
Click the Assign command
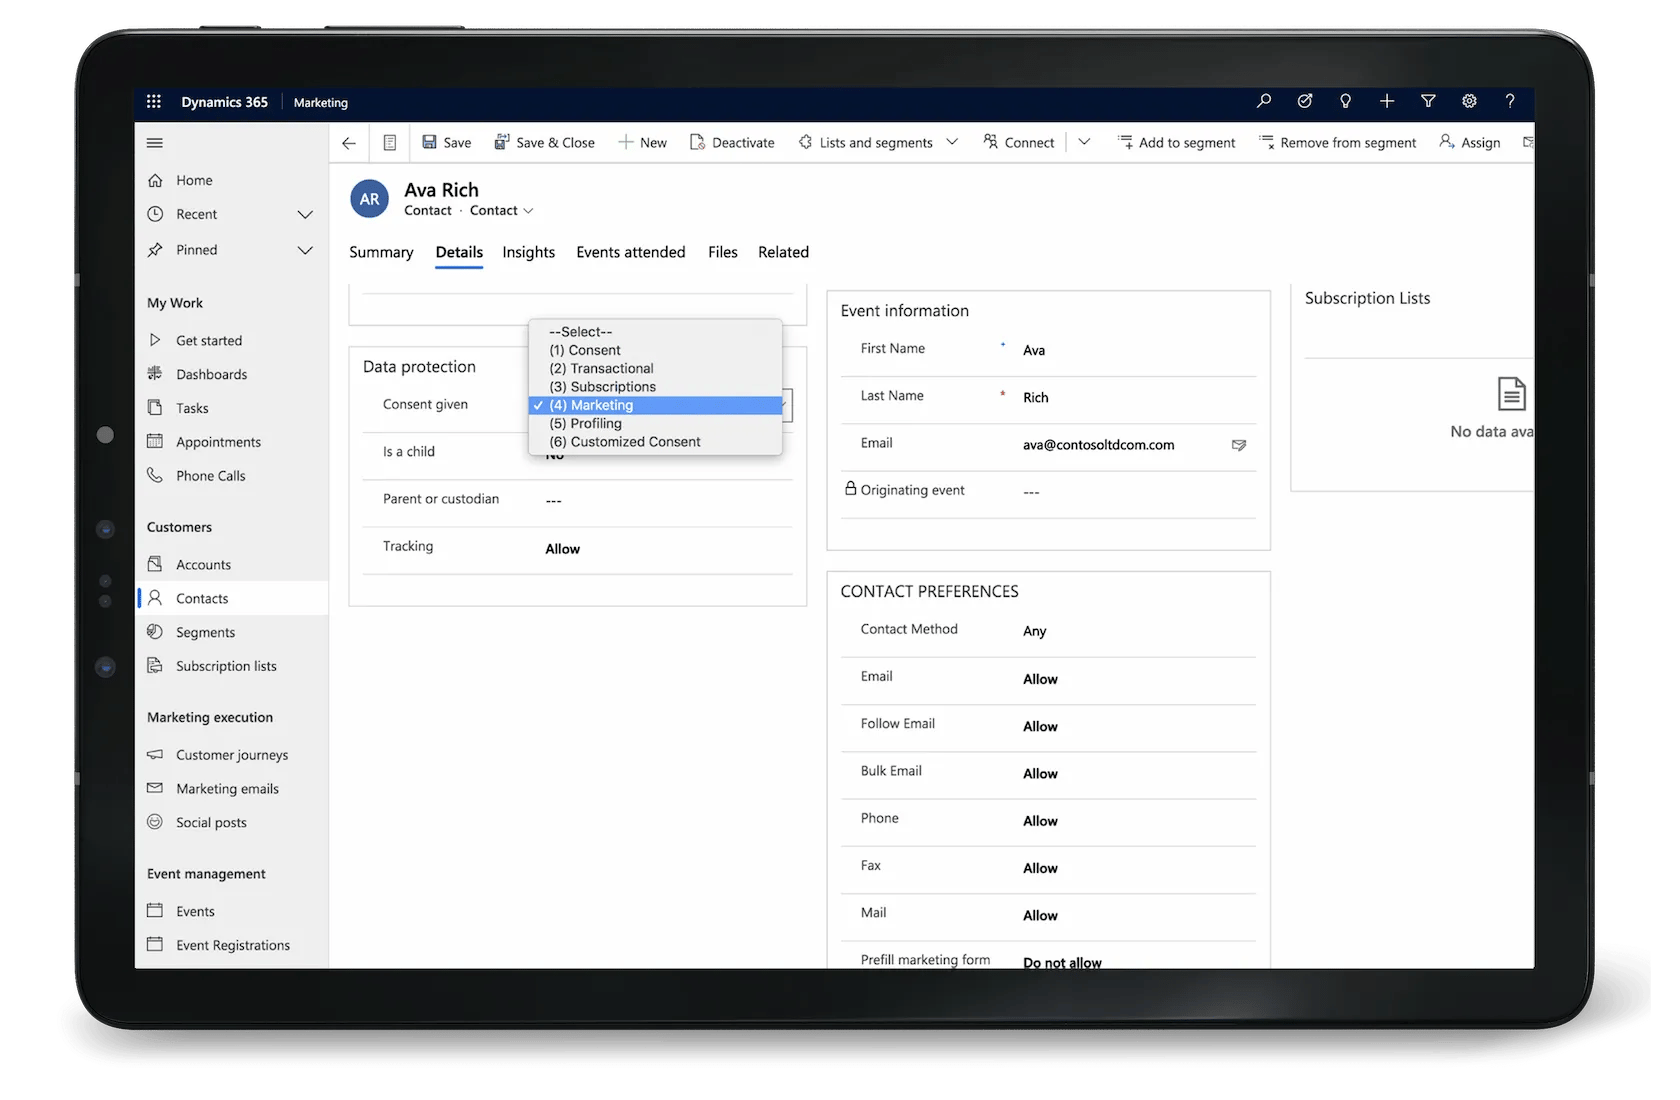pos(1469,143)
